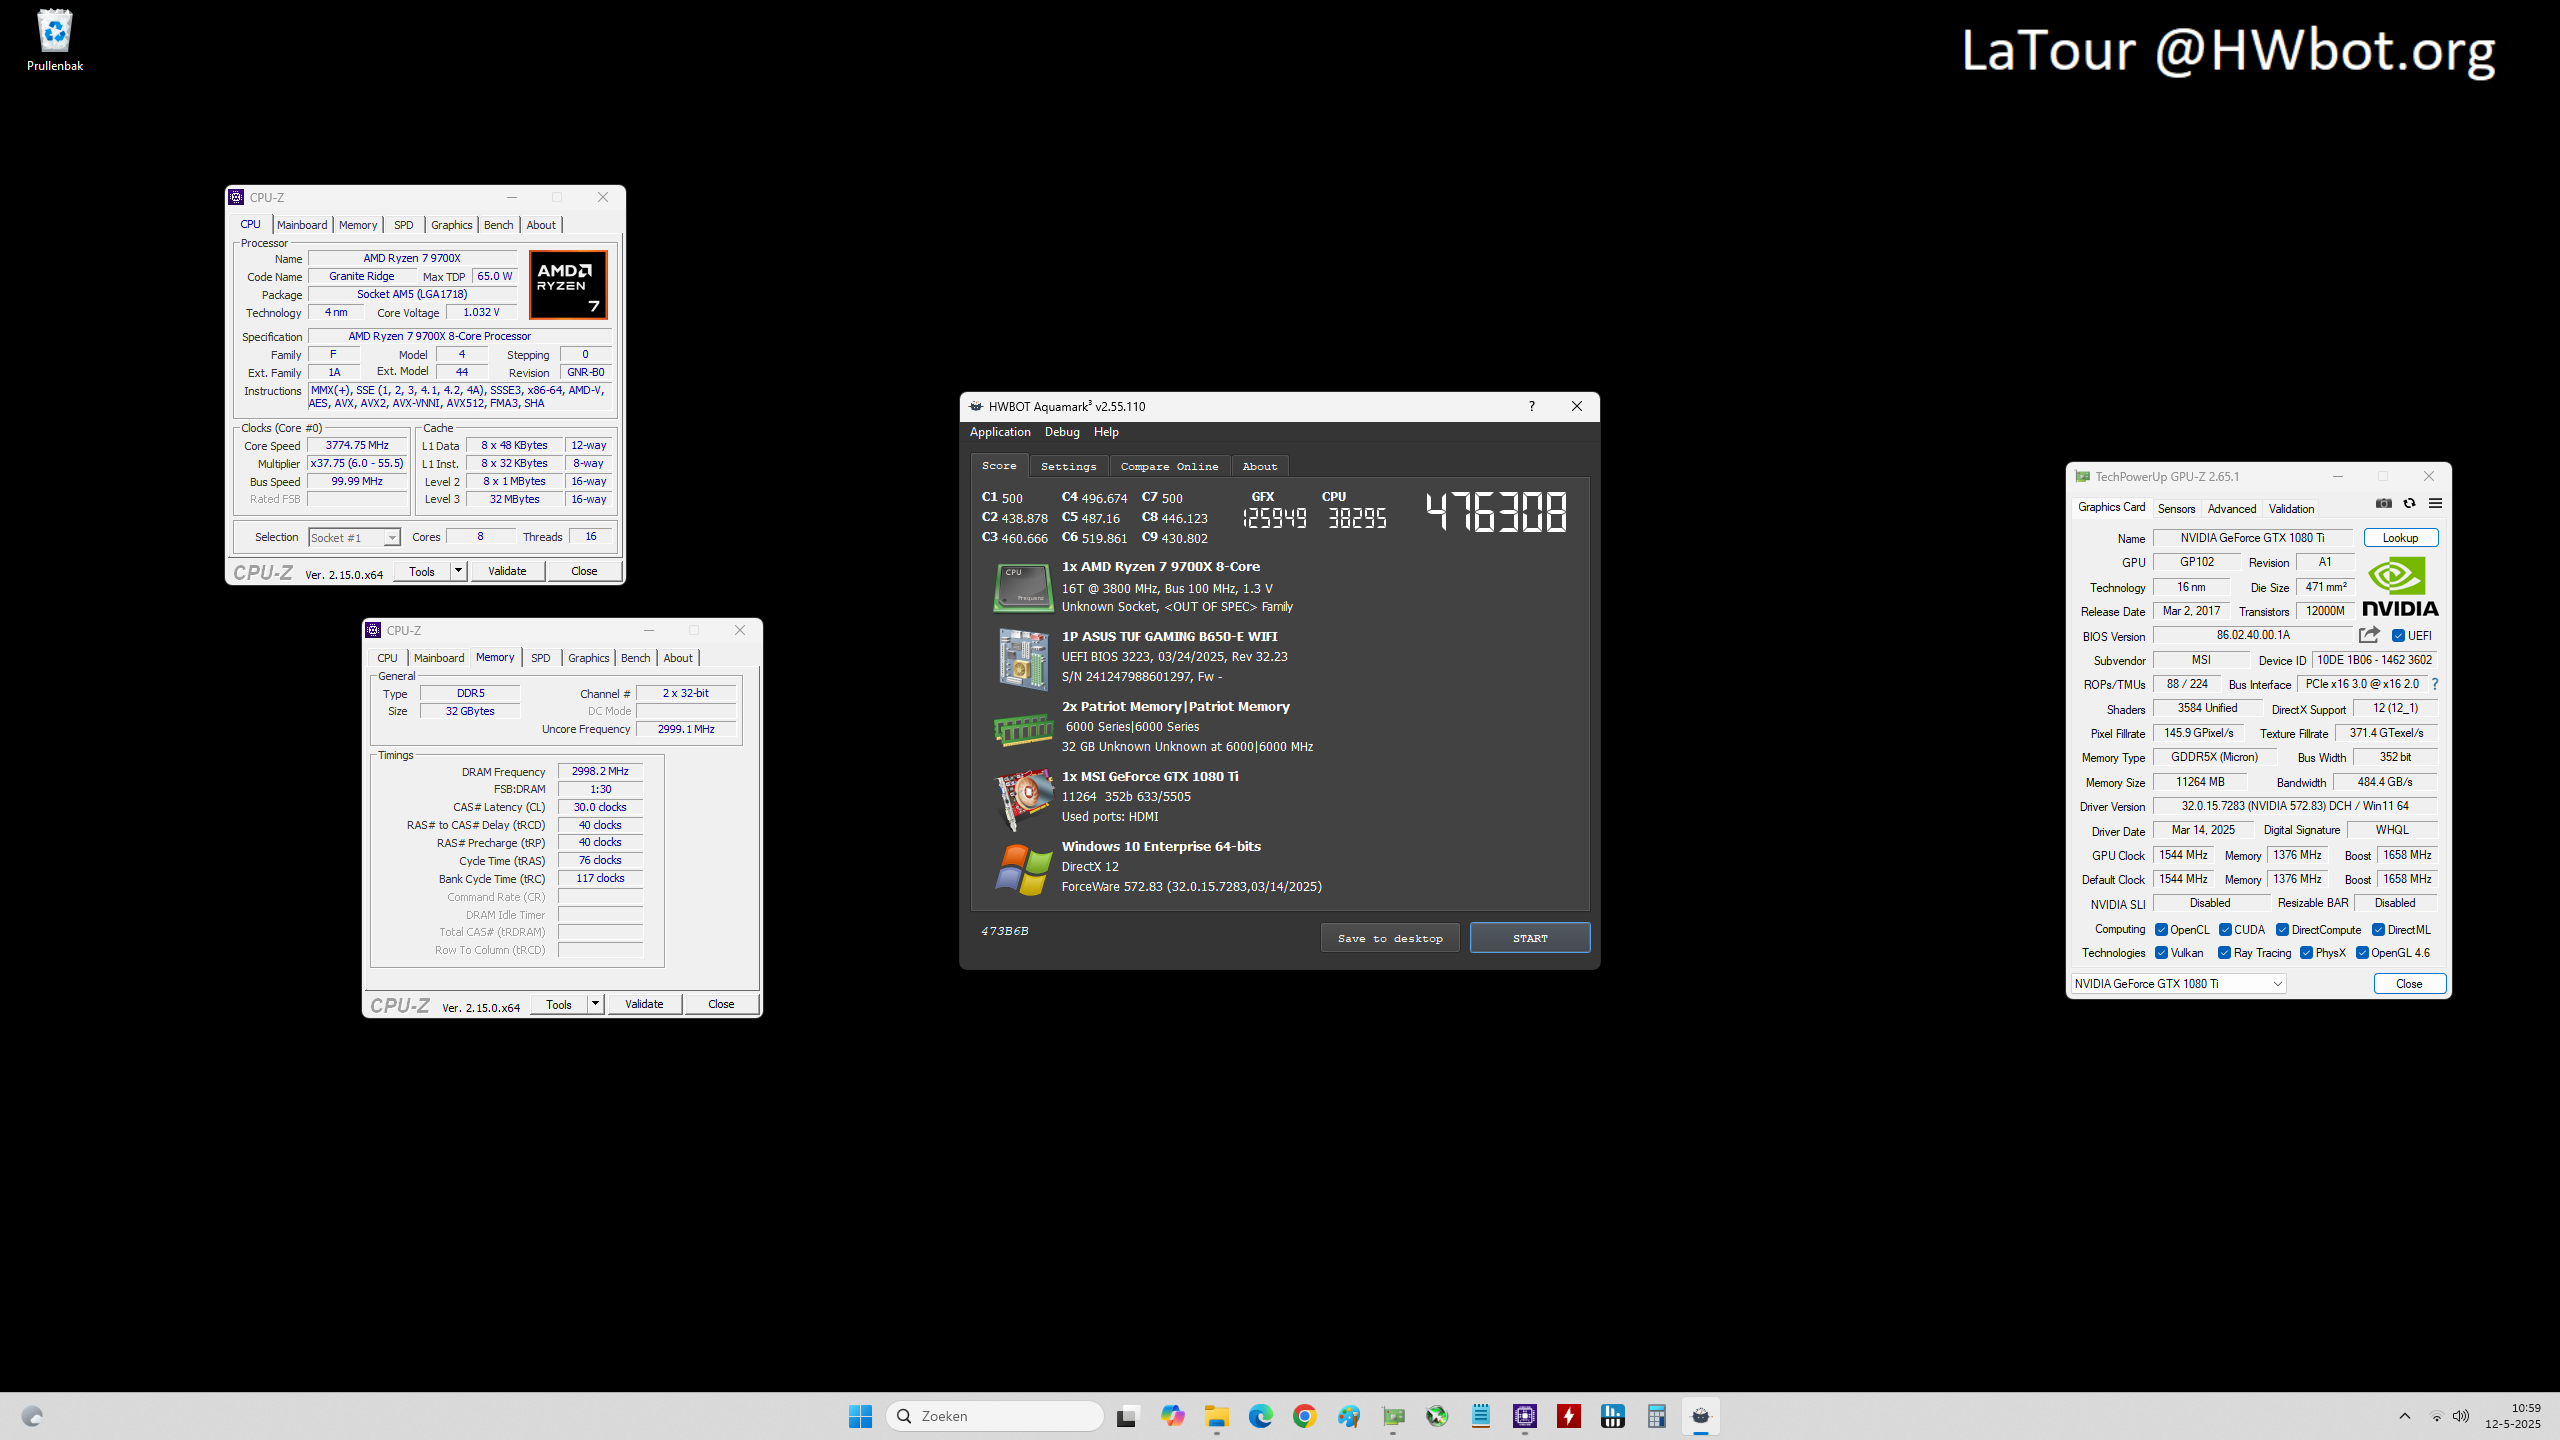The image size is (2560, 1440).
Task: Open Microsoft Edge from the taskbar
Action: (1260, 1416)
